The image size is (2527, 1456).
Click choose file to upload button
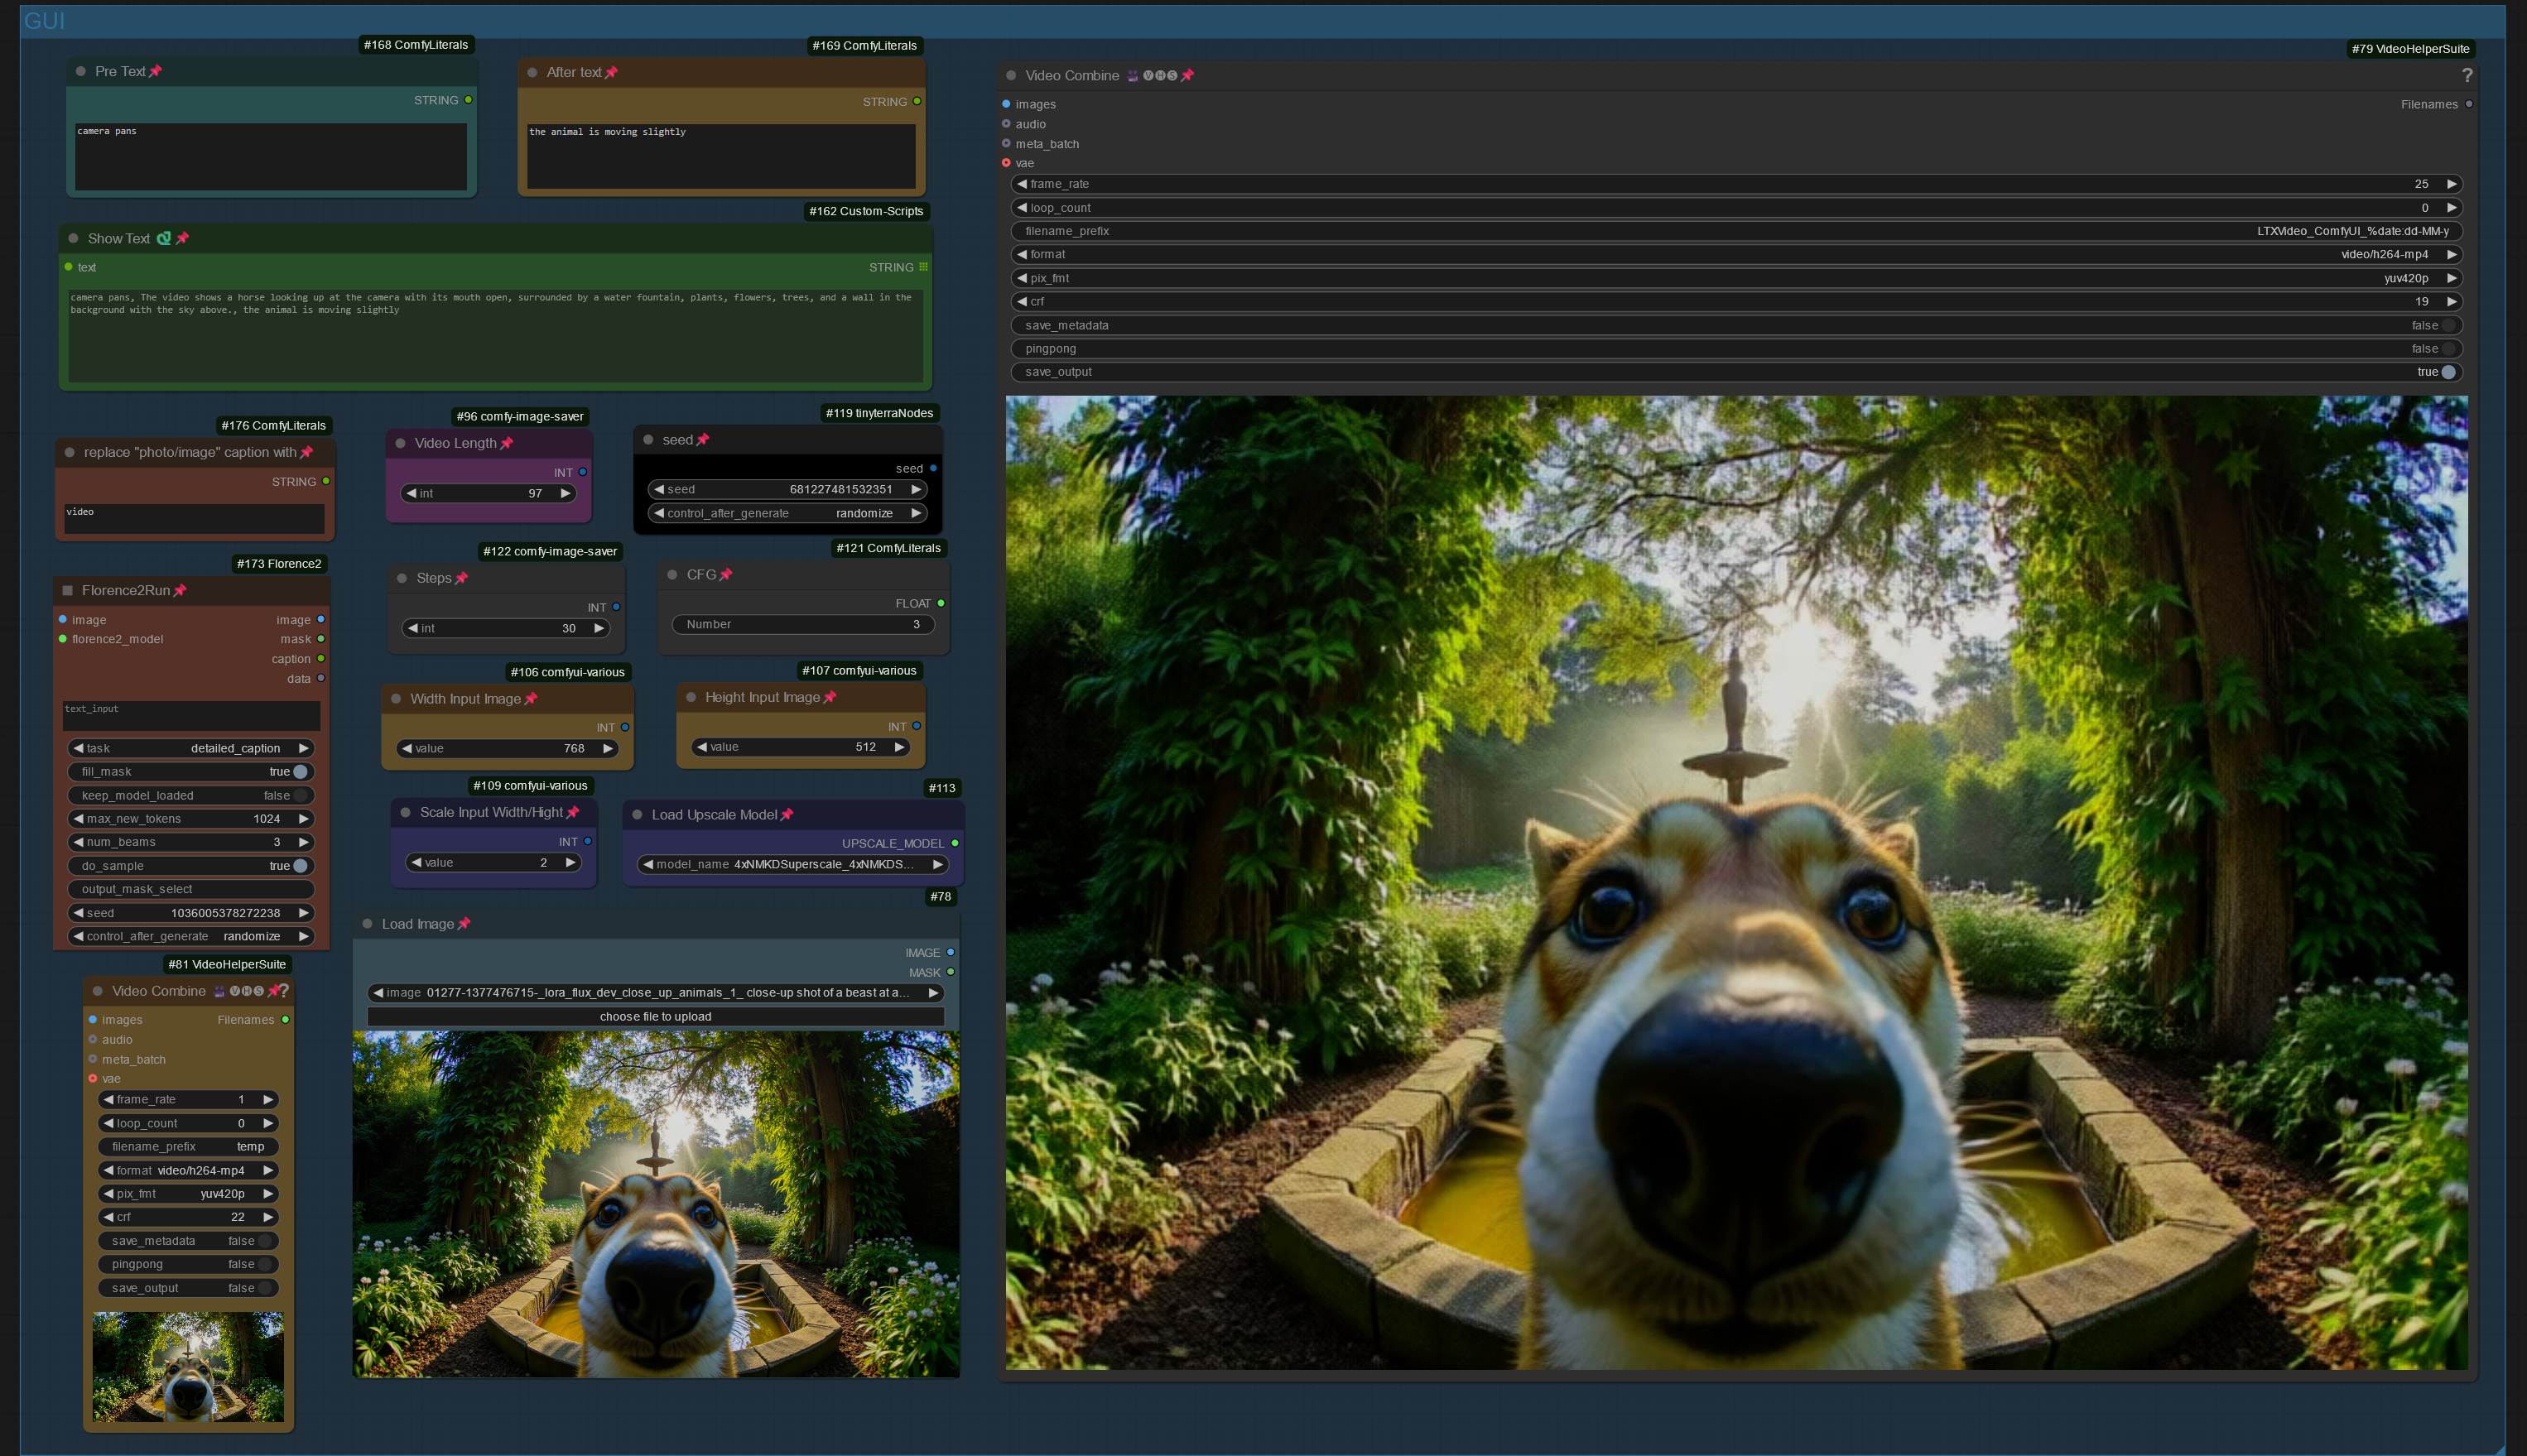click(655, 1016)
